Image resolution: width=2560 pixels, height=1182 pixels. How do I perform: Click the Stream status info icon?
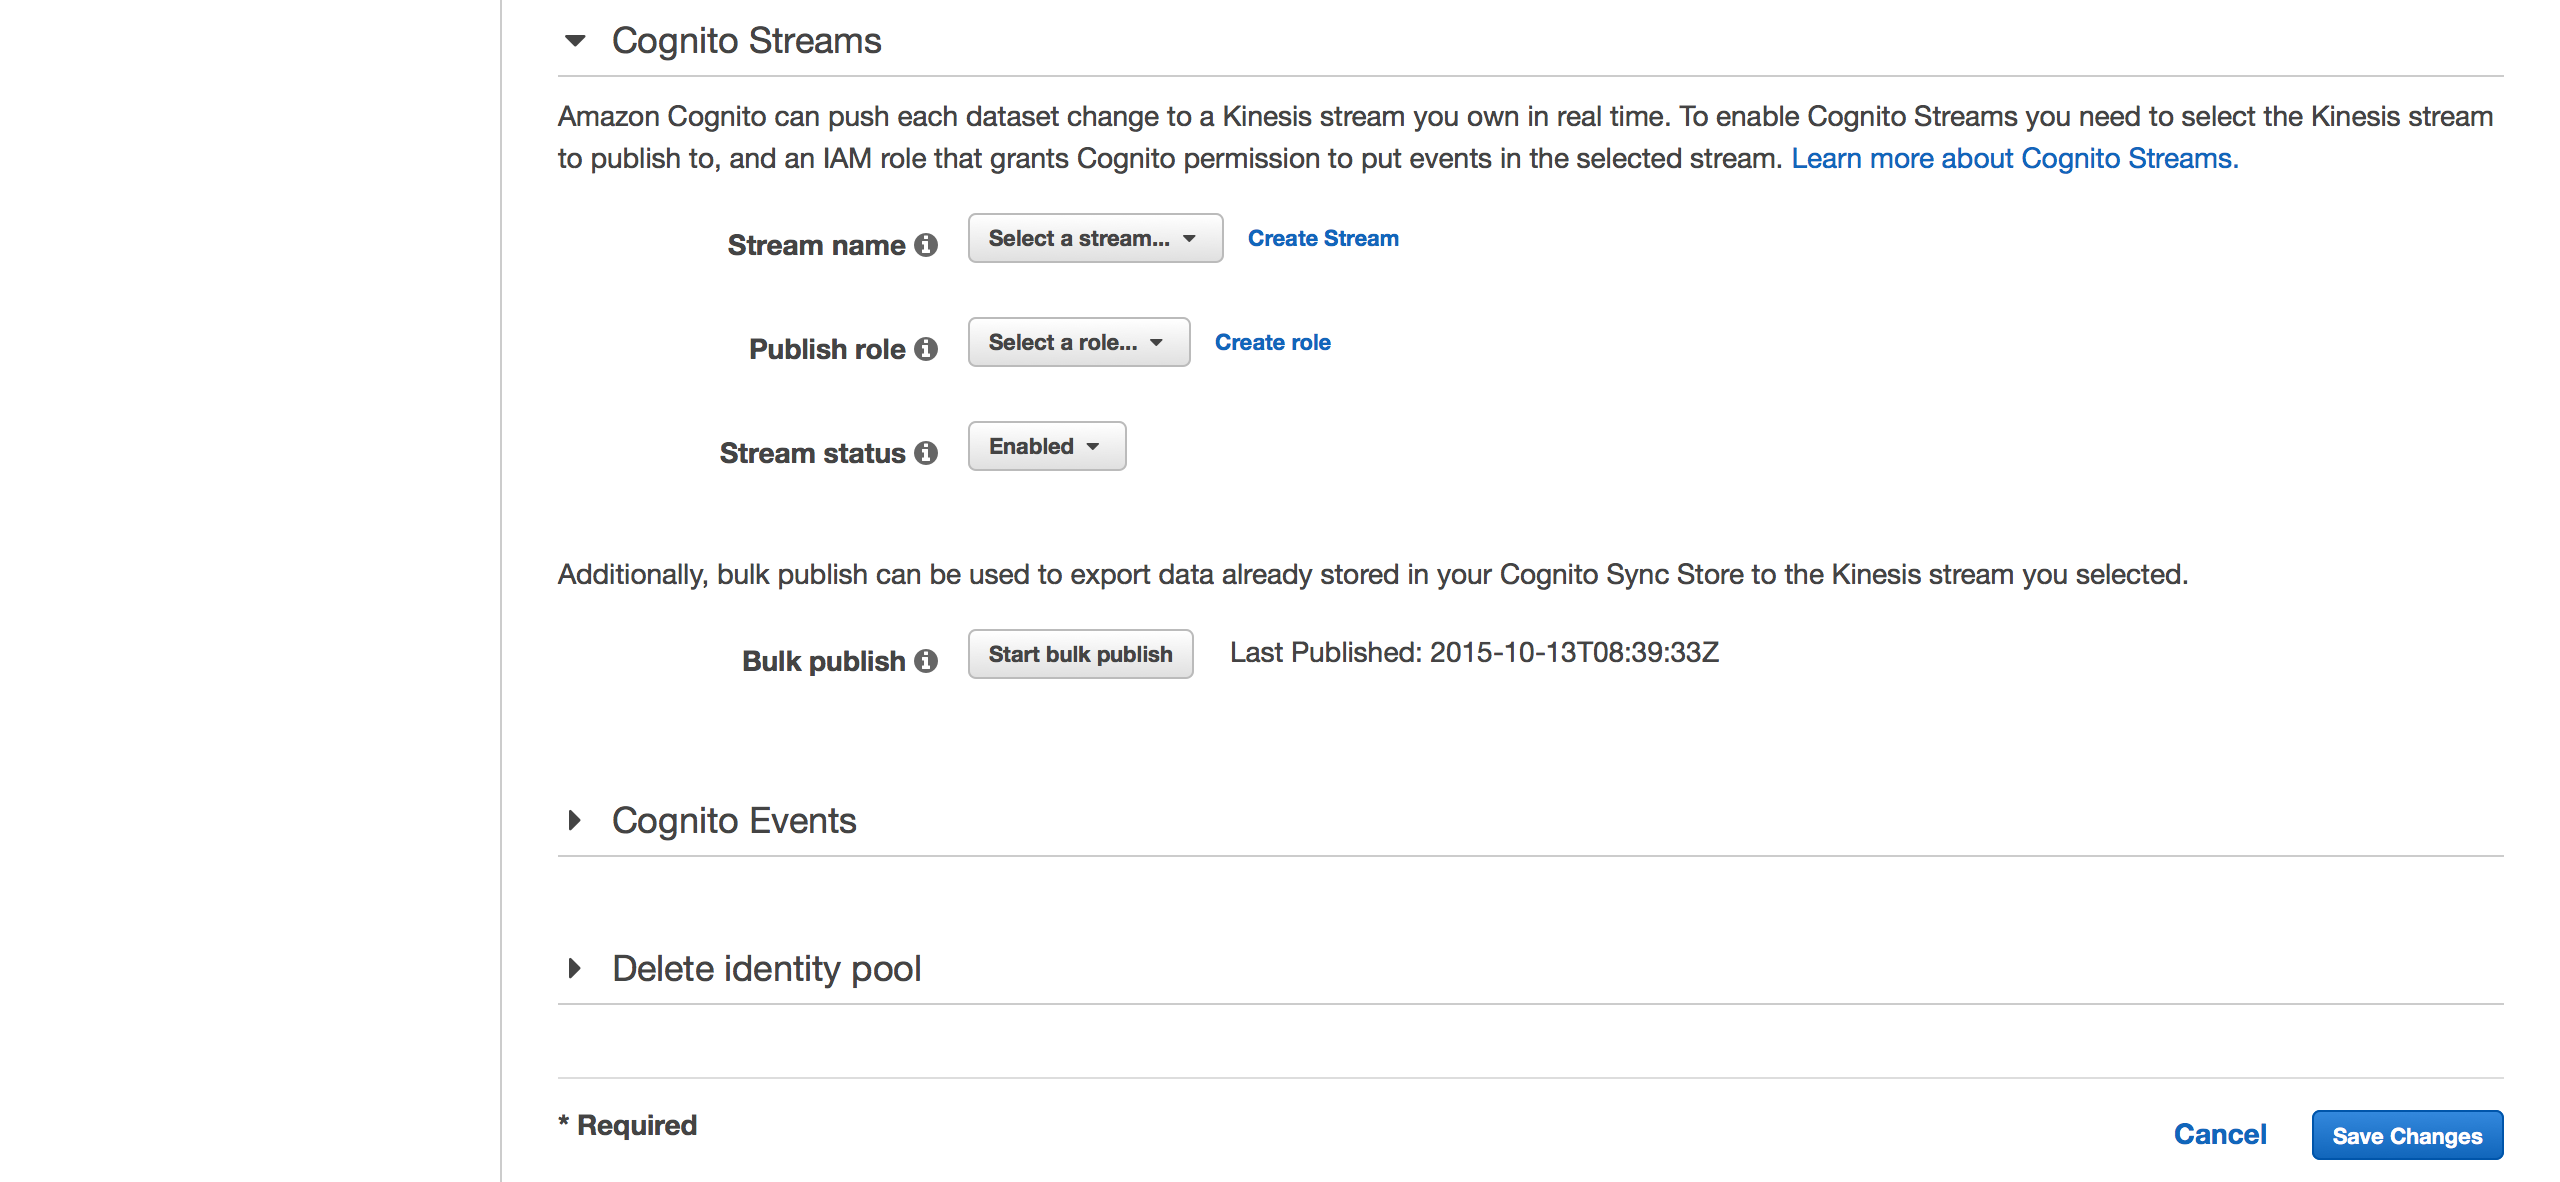pos(926,453)
